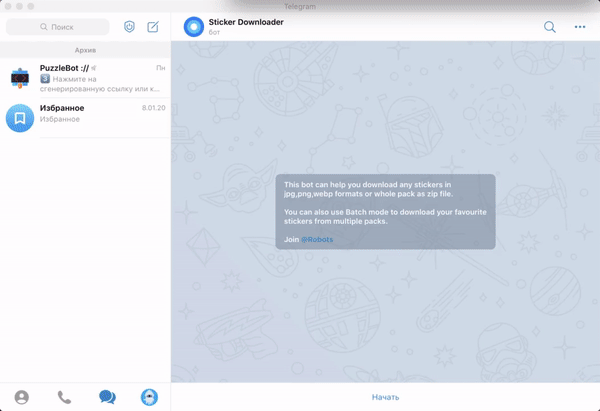Viewport: 600px width, 411px height.
Task: Search within the Sticker Downloader chat
Action: pyautogui.click(x=549, y=27)
